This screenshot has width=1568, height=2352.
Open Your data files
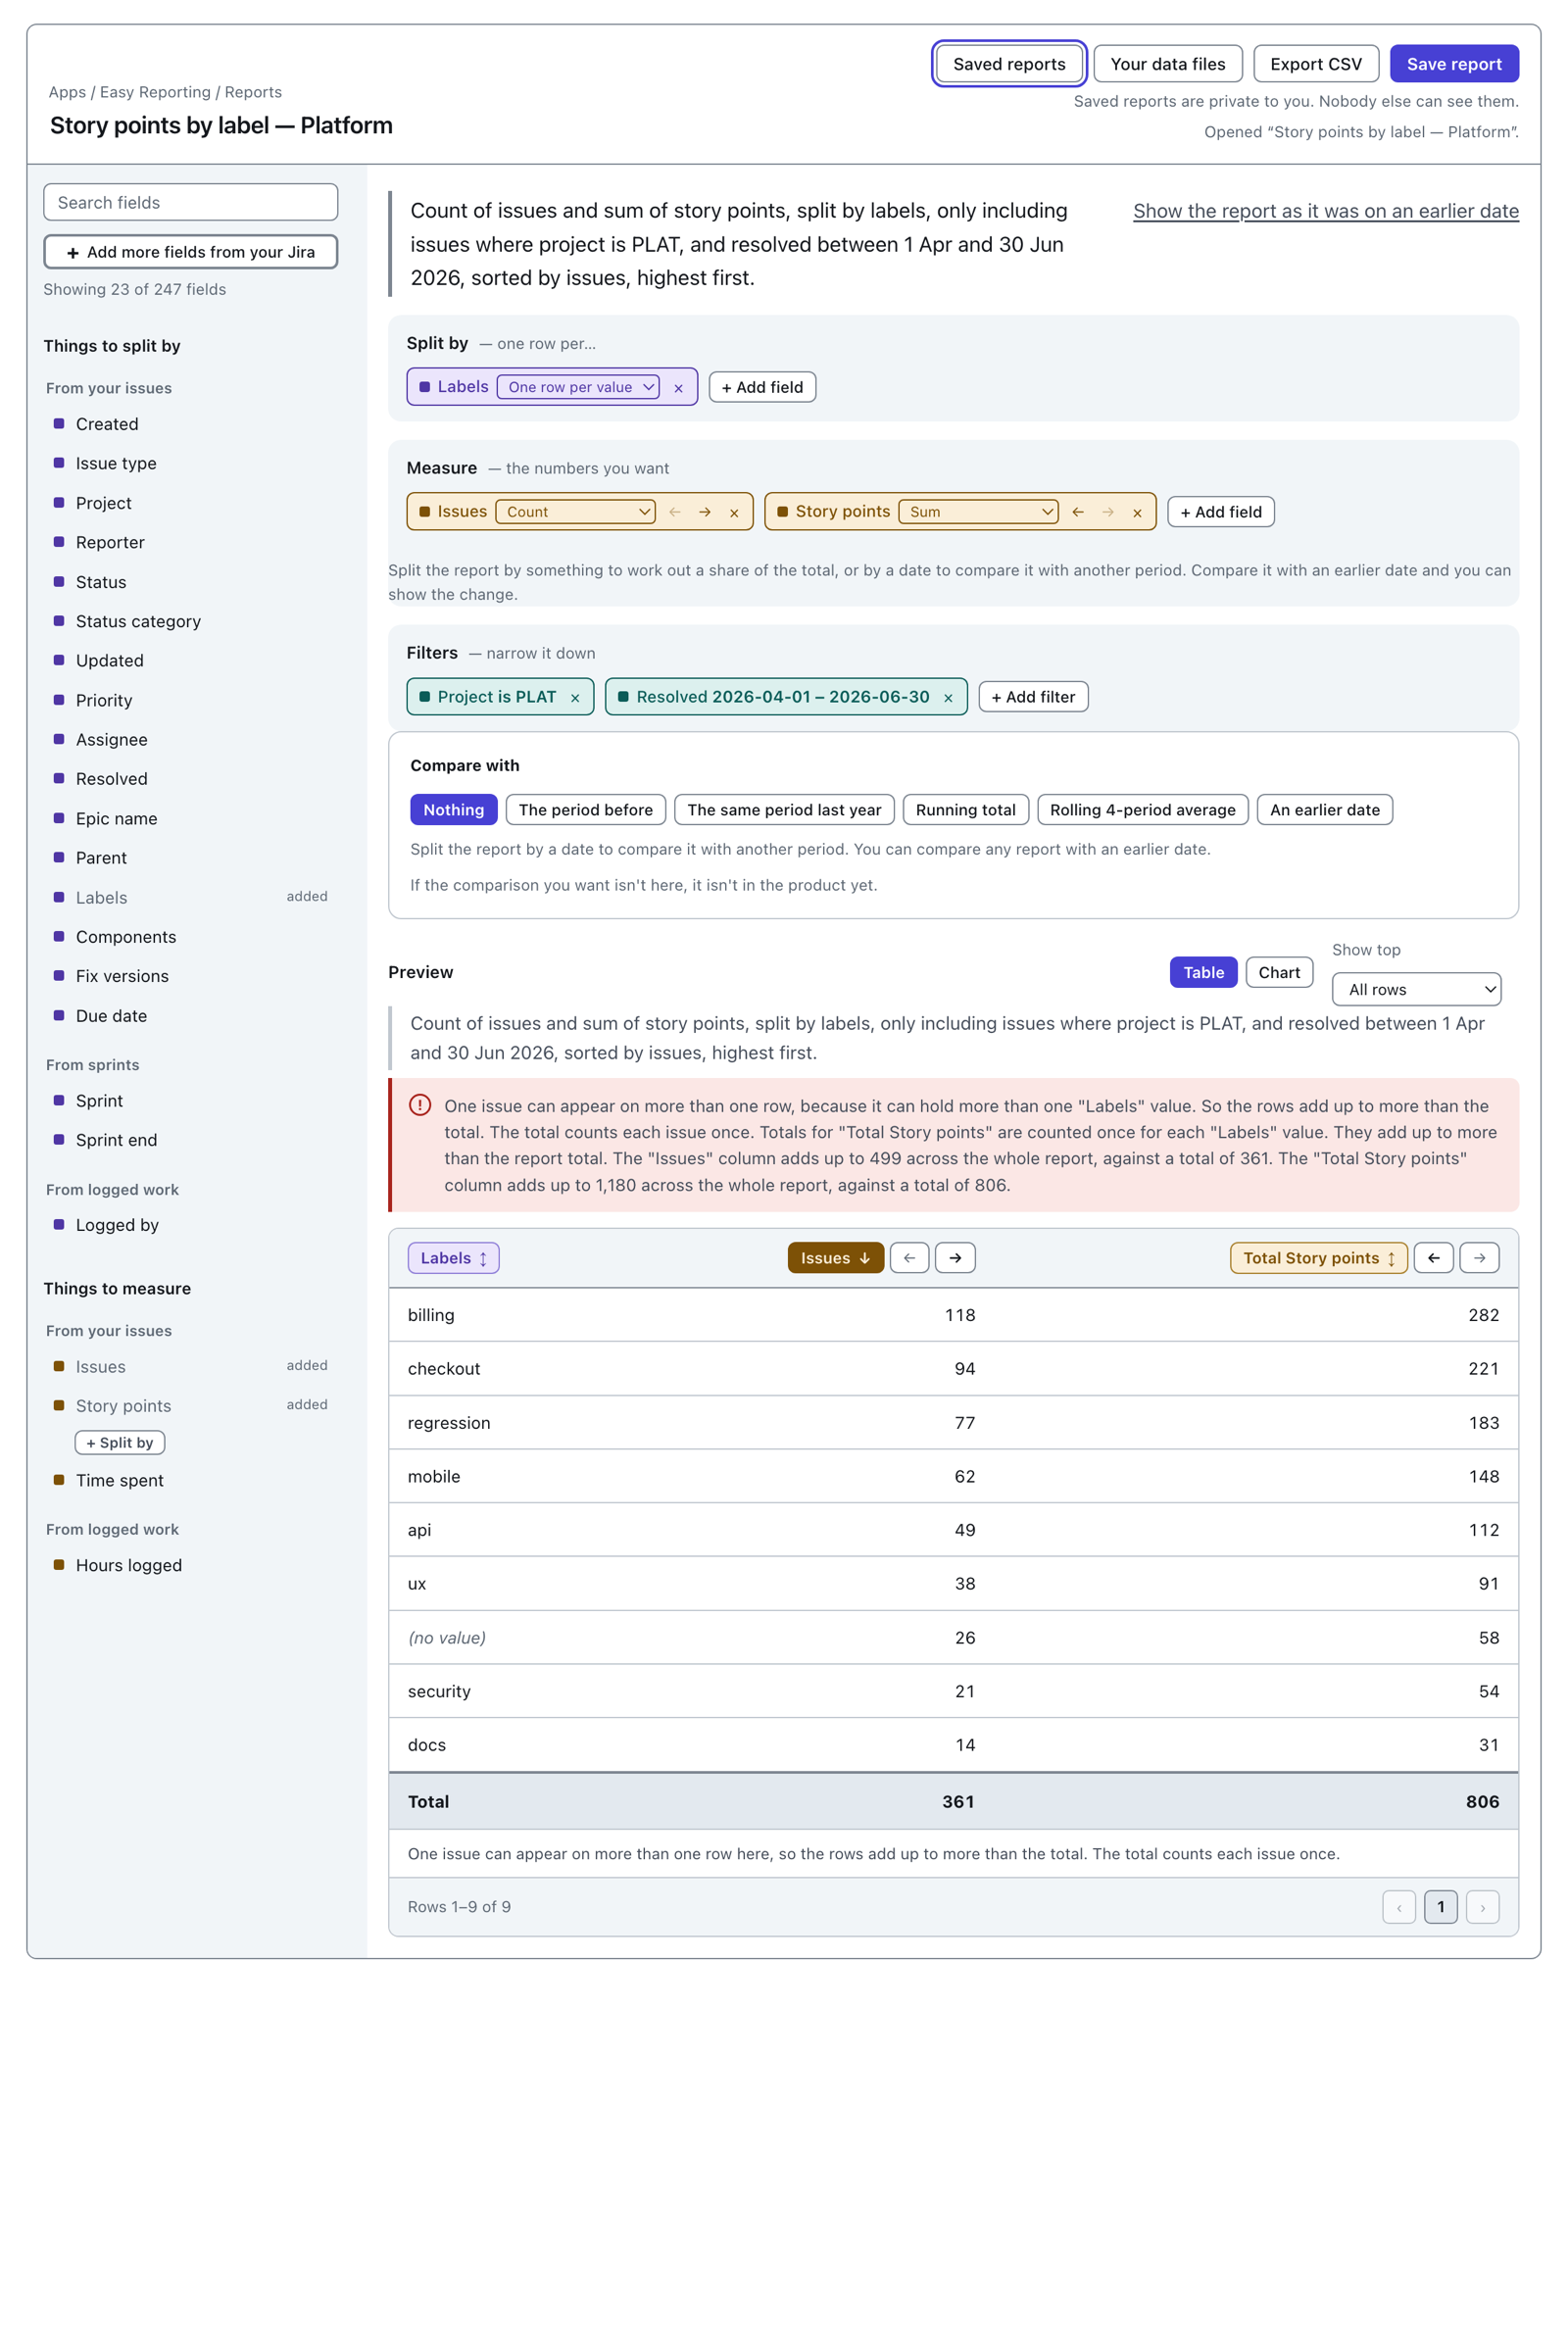[x=1167, y=64]
